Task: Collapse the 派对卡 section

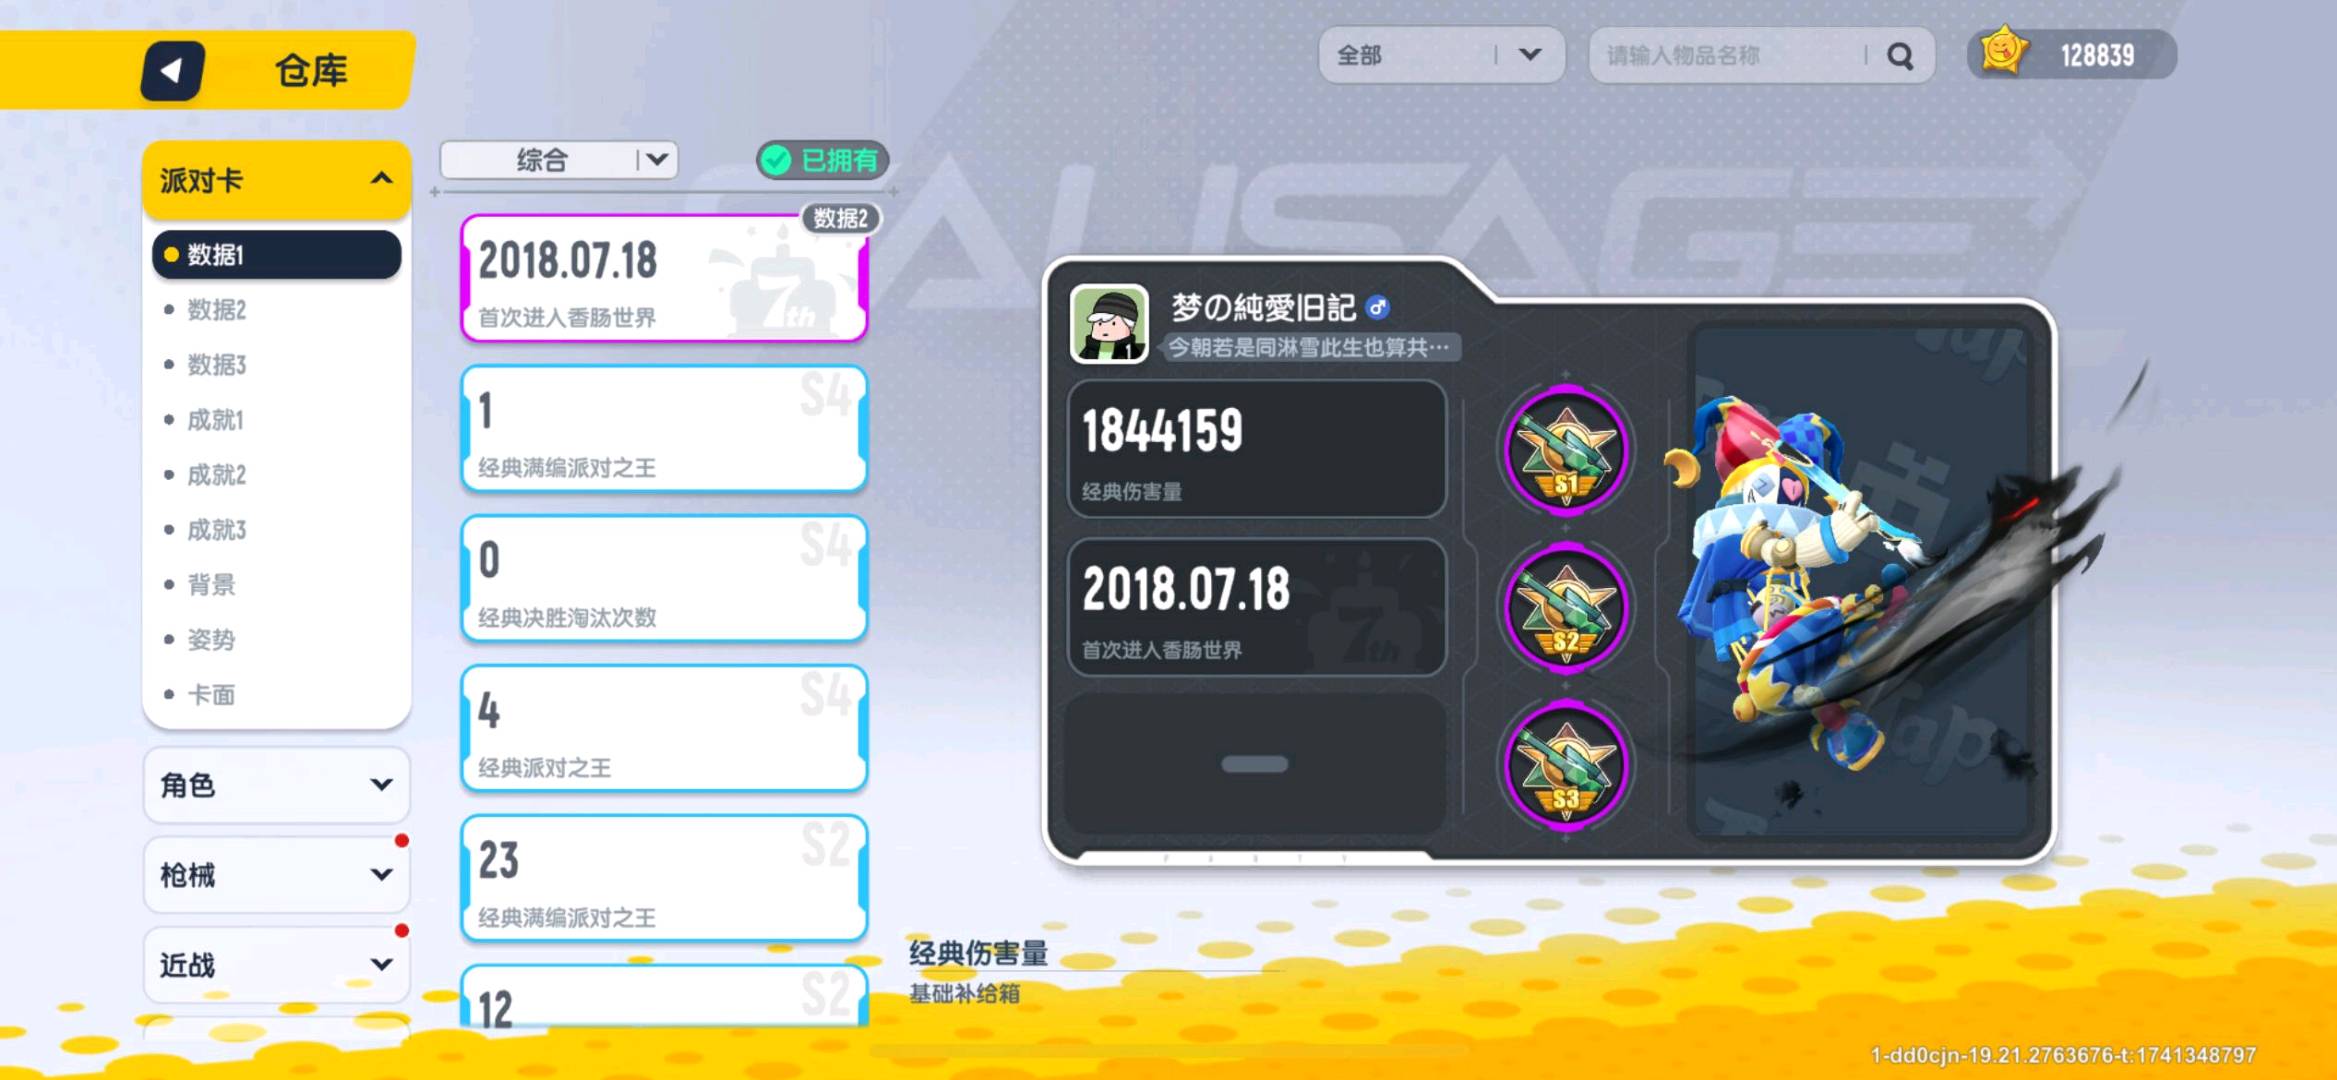Action: click(x=277, y=180)
